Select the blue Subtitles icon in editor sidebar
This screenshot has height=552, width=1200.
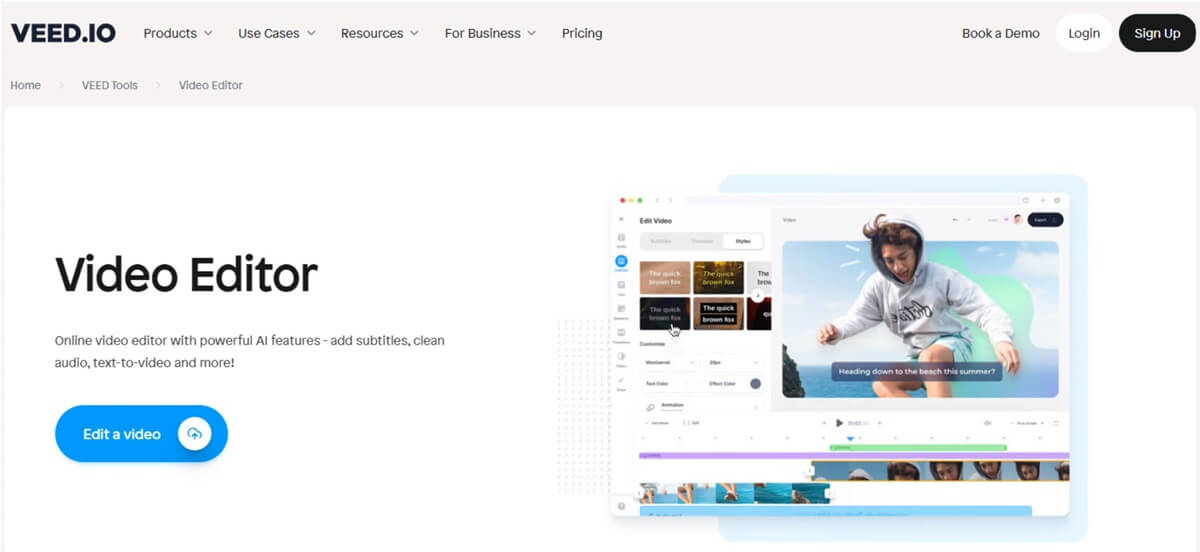point(621,262)
